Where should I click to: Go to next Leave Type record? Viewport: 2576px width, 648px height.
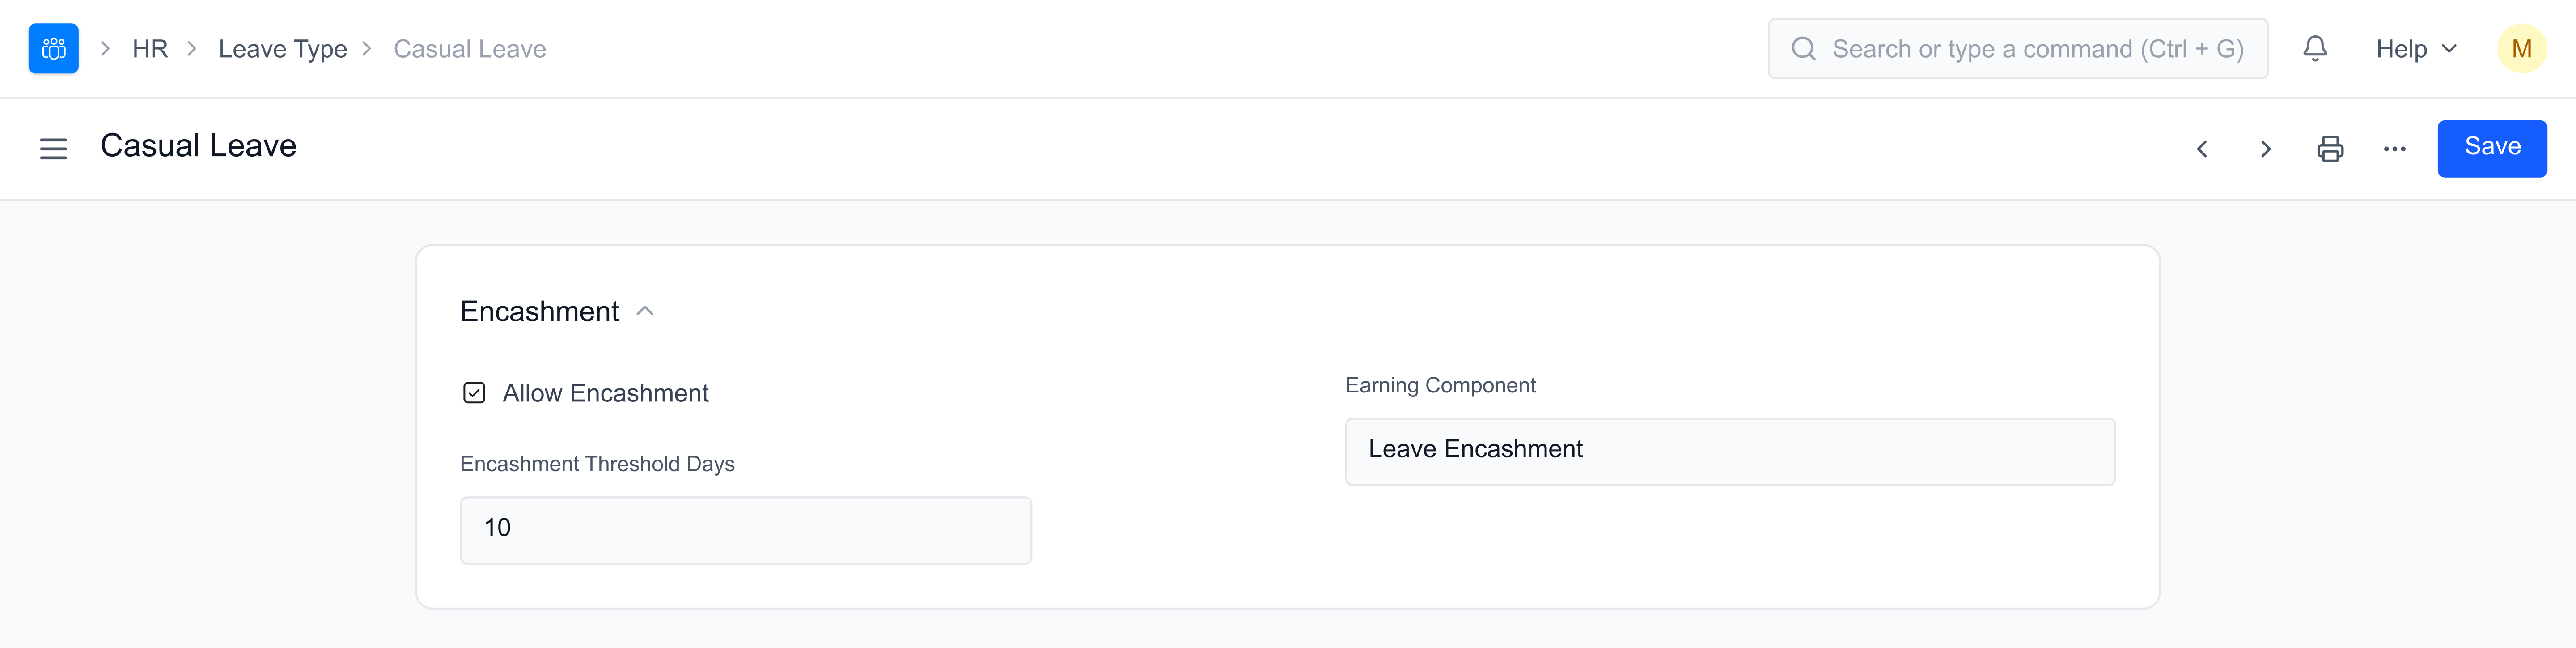pos(2265,149)
